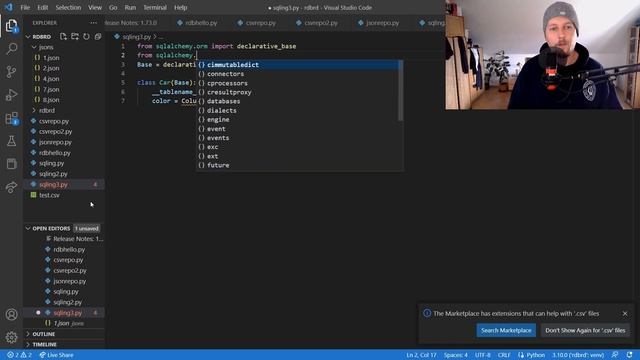The height and width of the screenshot is (360, 640).
Task: Open the File menu
Action: 25,7
